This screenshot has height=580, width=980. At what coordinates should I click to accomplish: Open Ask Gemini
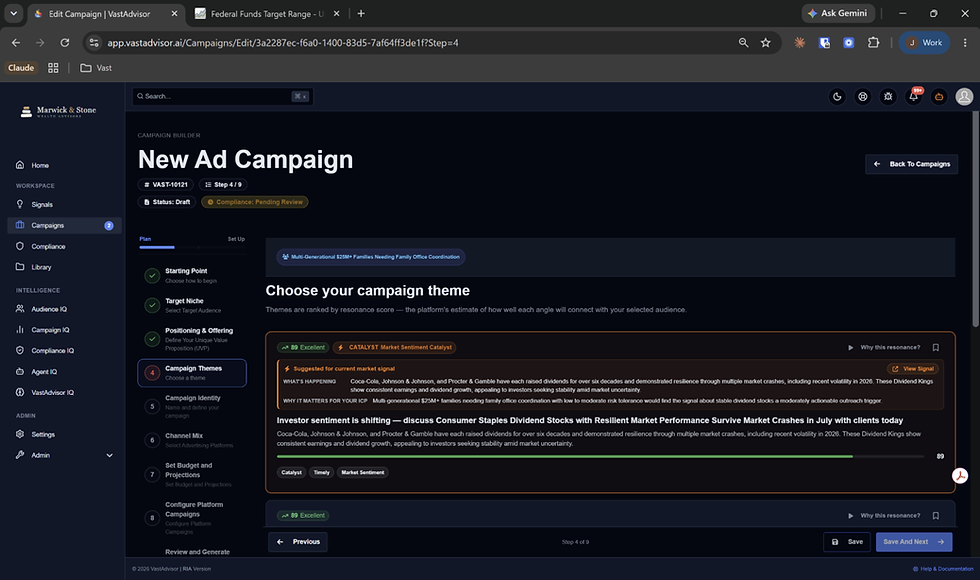point(837,13)
